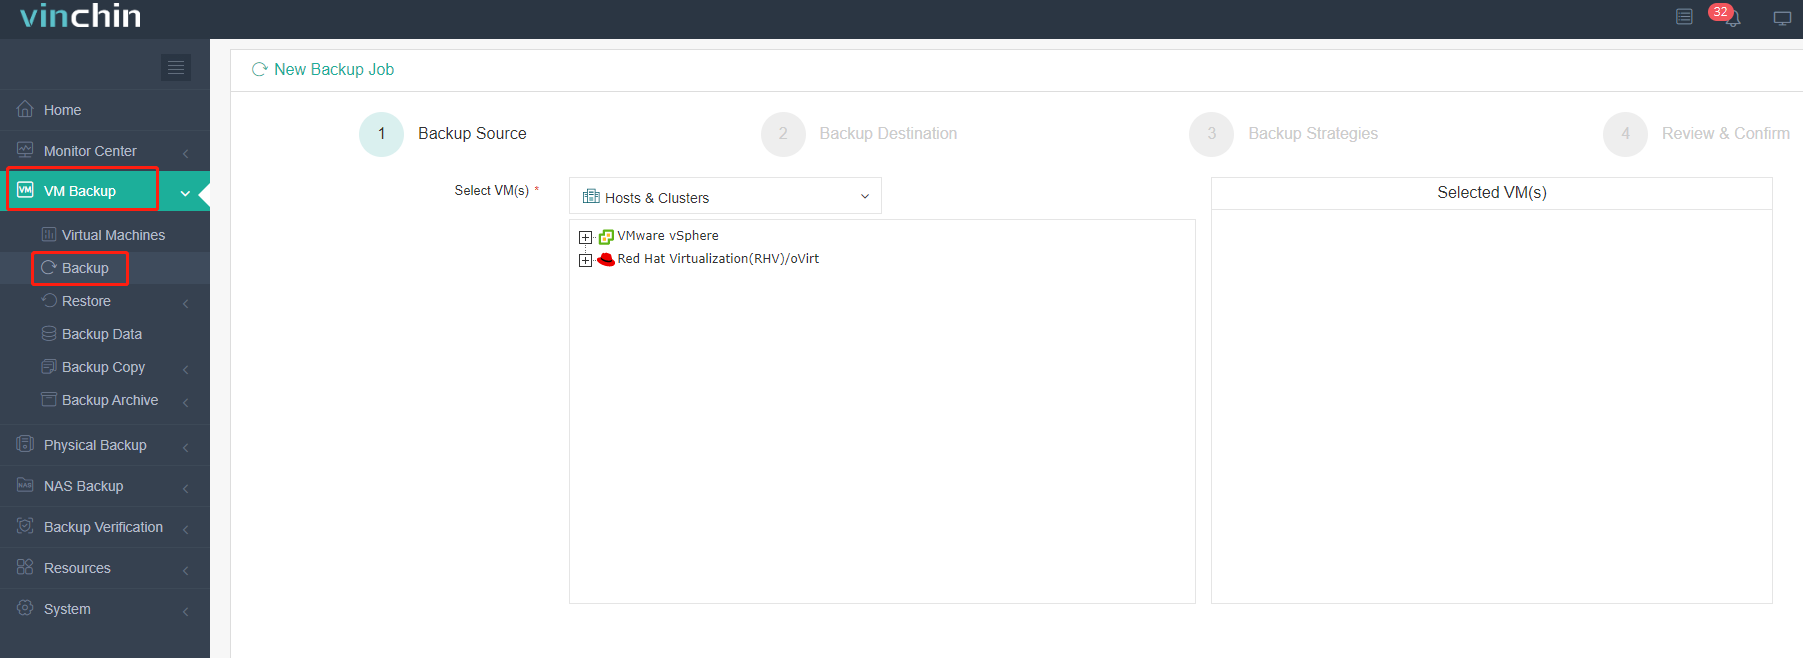Toggle the sidebar collapse hamburger icon

tap(176, 67)
